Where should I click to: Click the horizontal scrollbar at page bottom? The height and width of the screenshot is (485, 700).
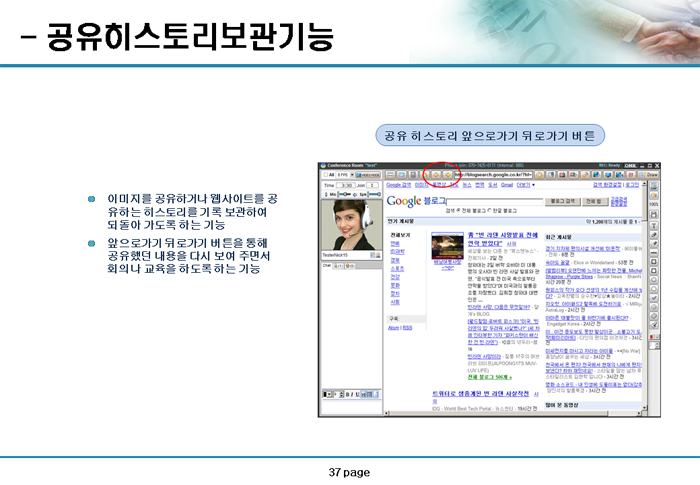click(513, 414)
